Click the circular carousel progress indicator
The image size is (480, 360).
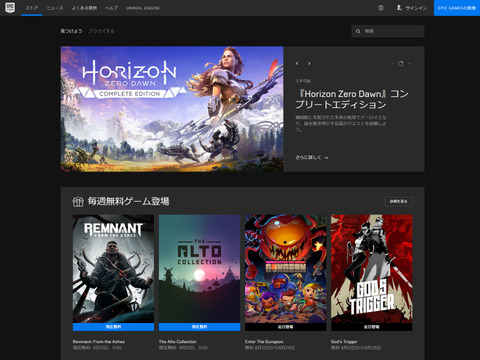coord(401,63)
